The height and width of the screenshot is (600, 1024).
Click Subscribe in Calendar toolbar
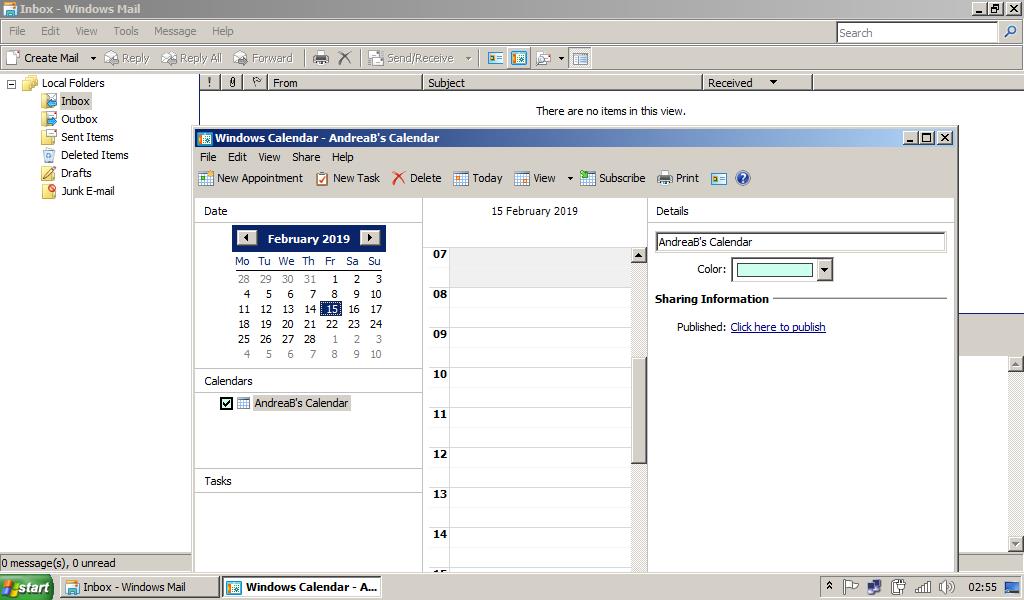click(613, 178)
